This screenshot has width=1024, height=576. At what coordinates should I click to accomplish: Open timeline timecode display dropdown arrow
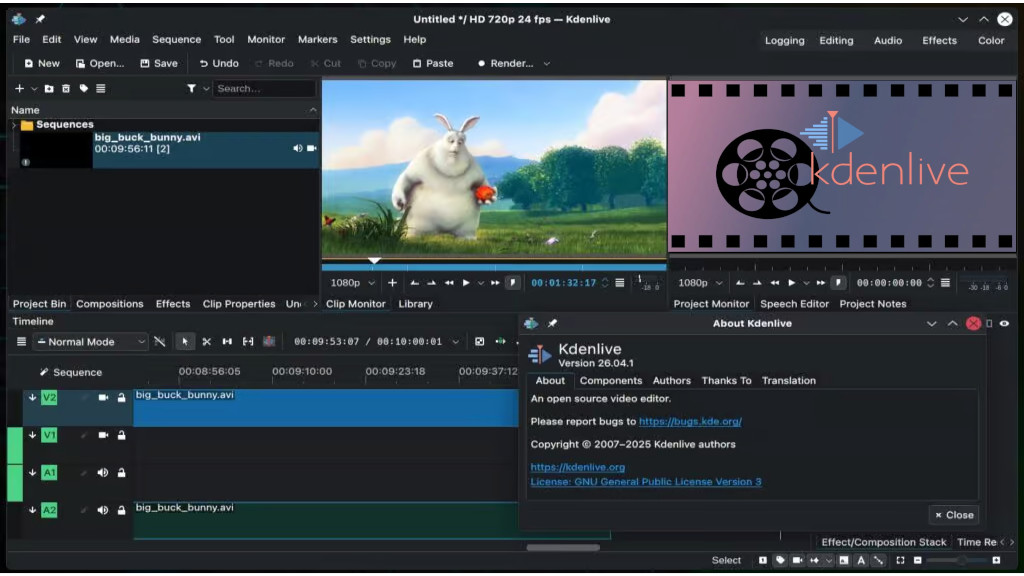point(455,342)
